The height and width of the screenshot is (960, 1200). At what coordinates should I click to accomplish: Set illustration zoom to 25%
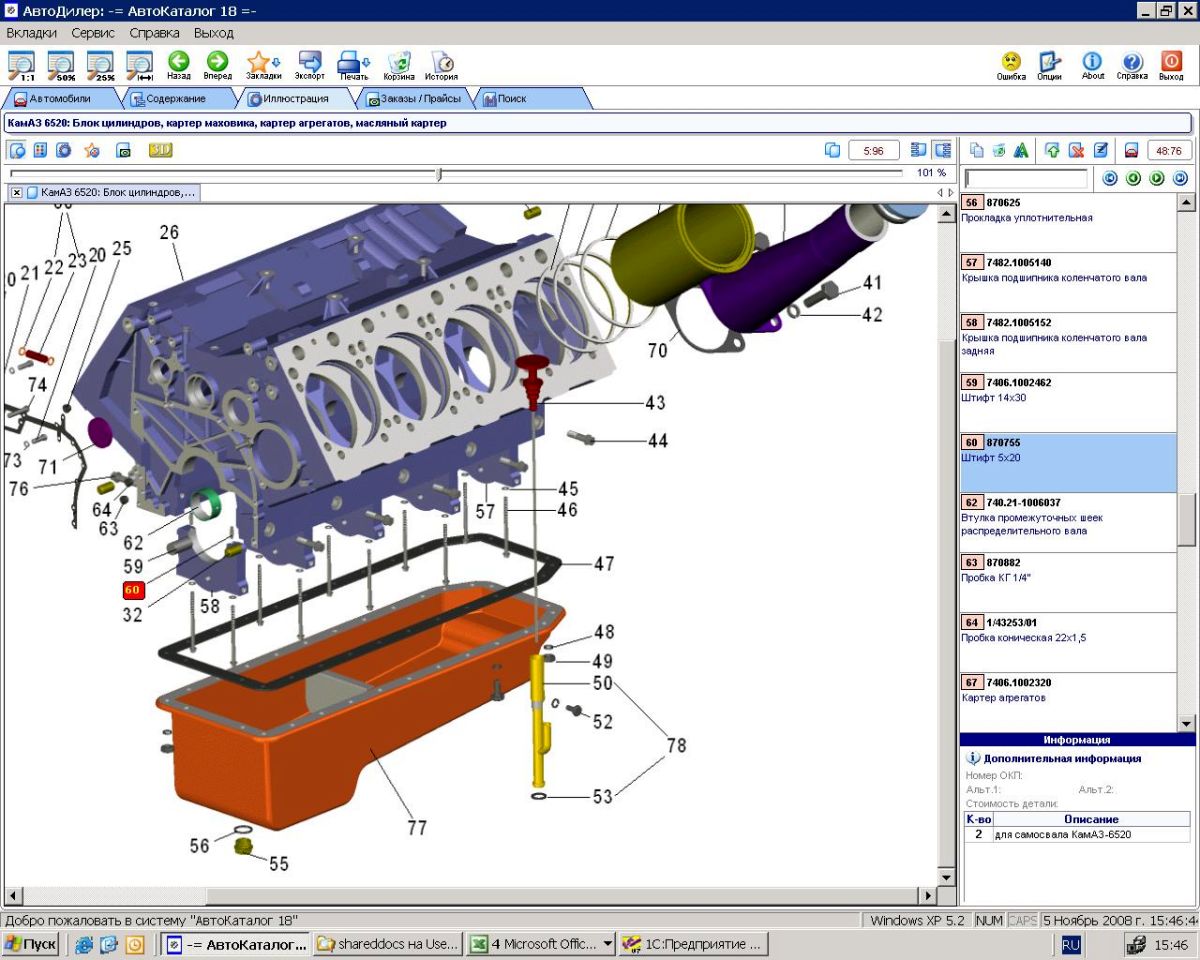101,66
